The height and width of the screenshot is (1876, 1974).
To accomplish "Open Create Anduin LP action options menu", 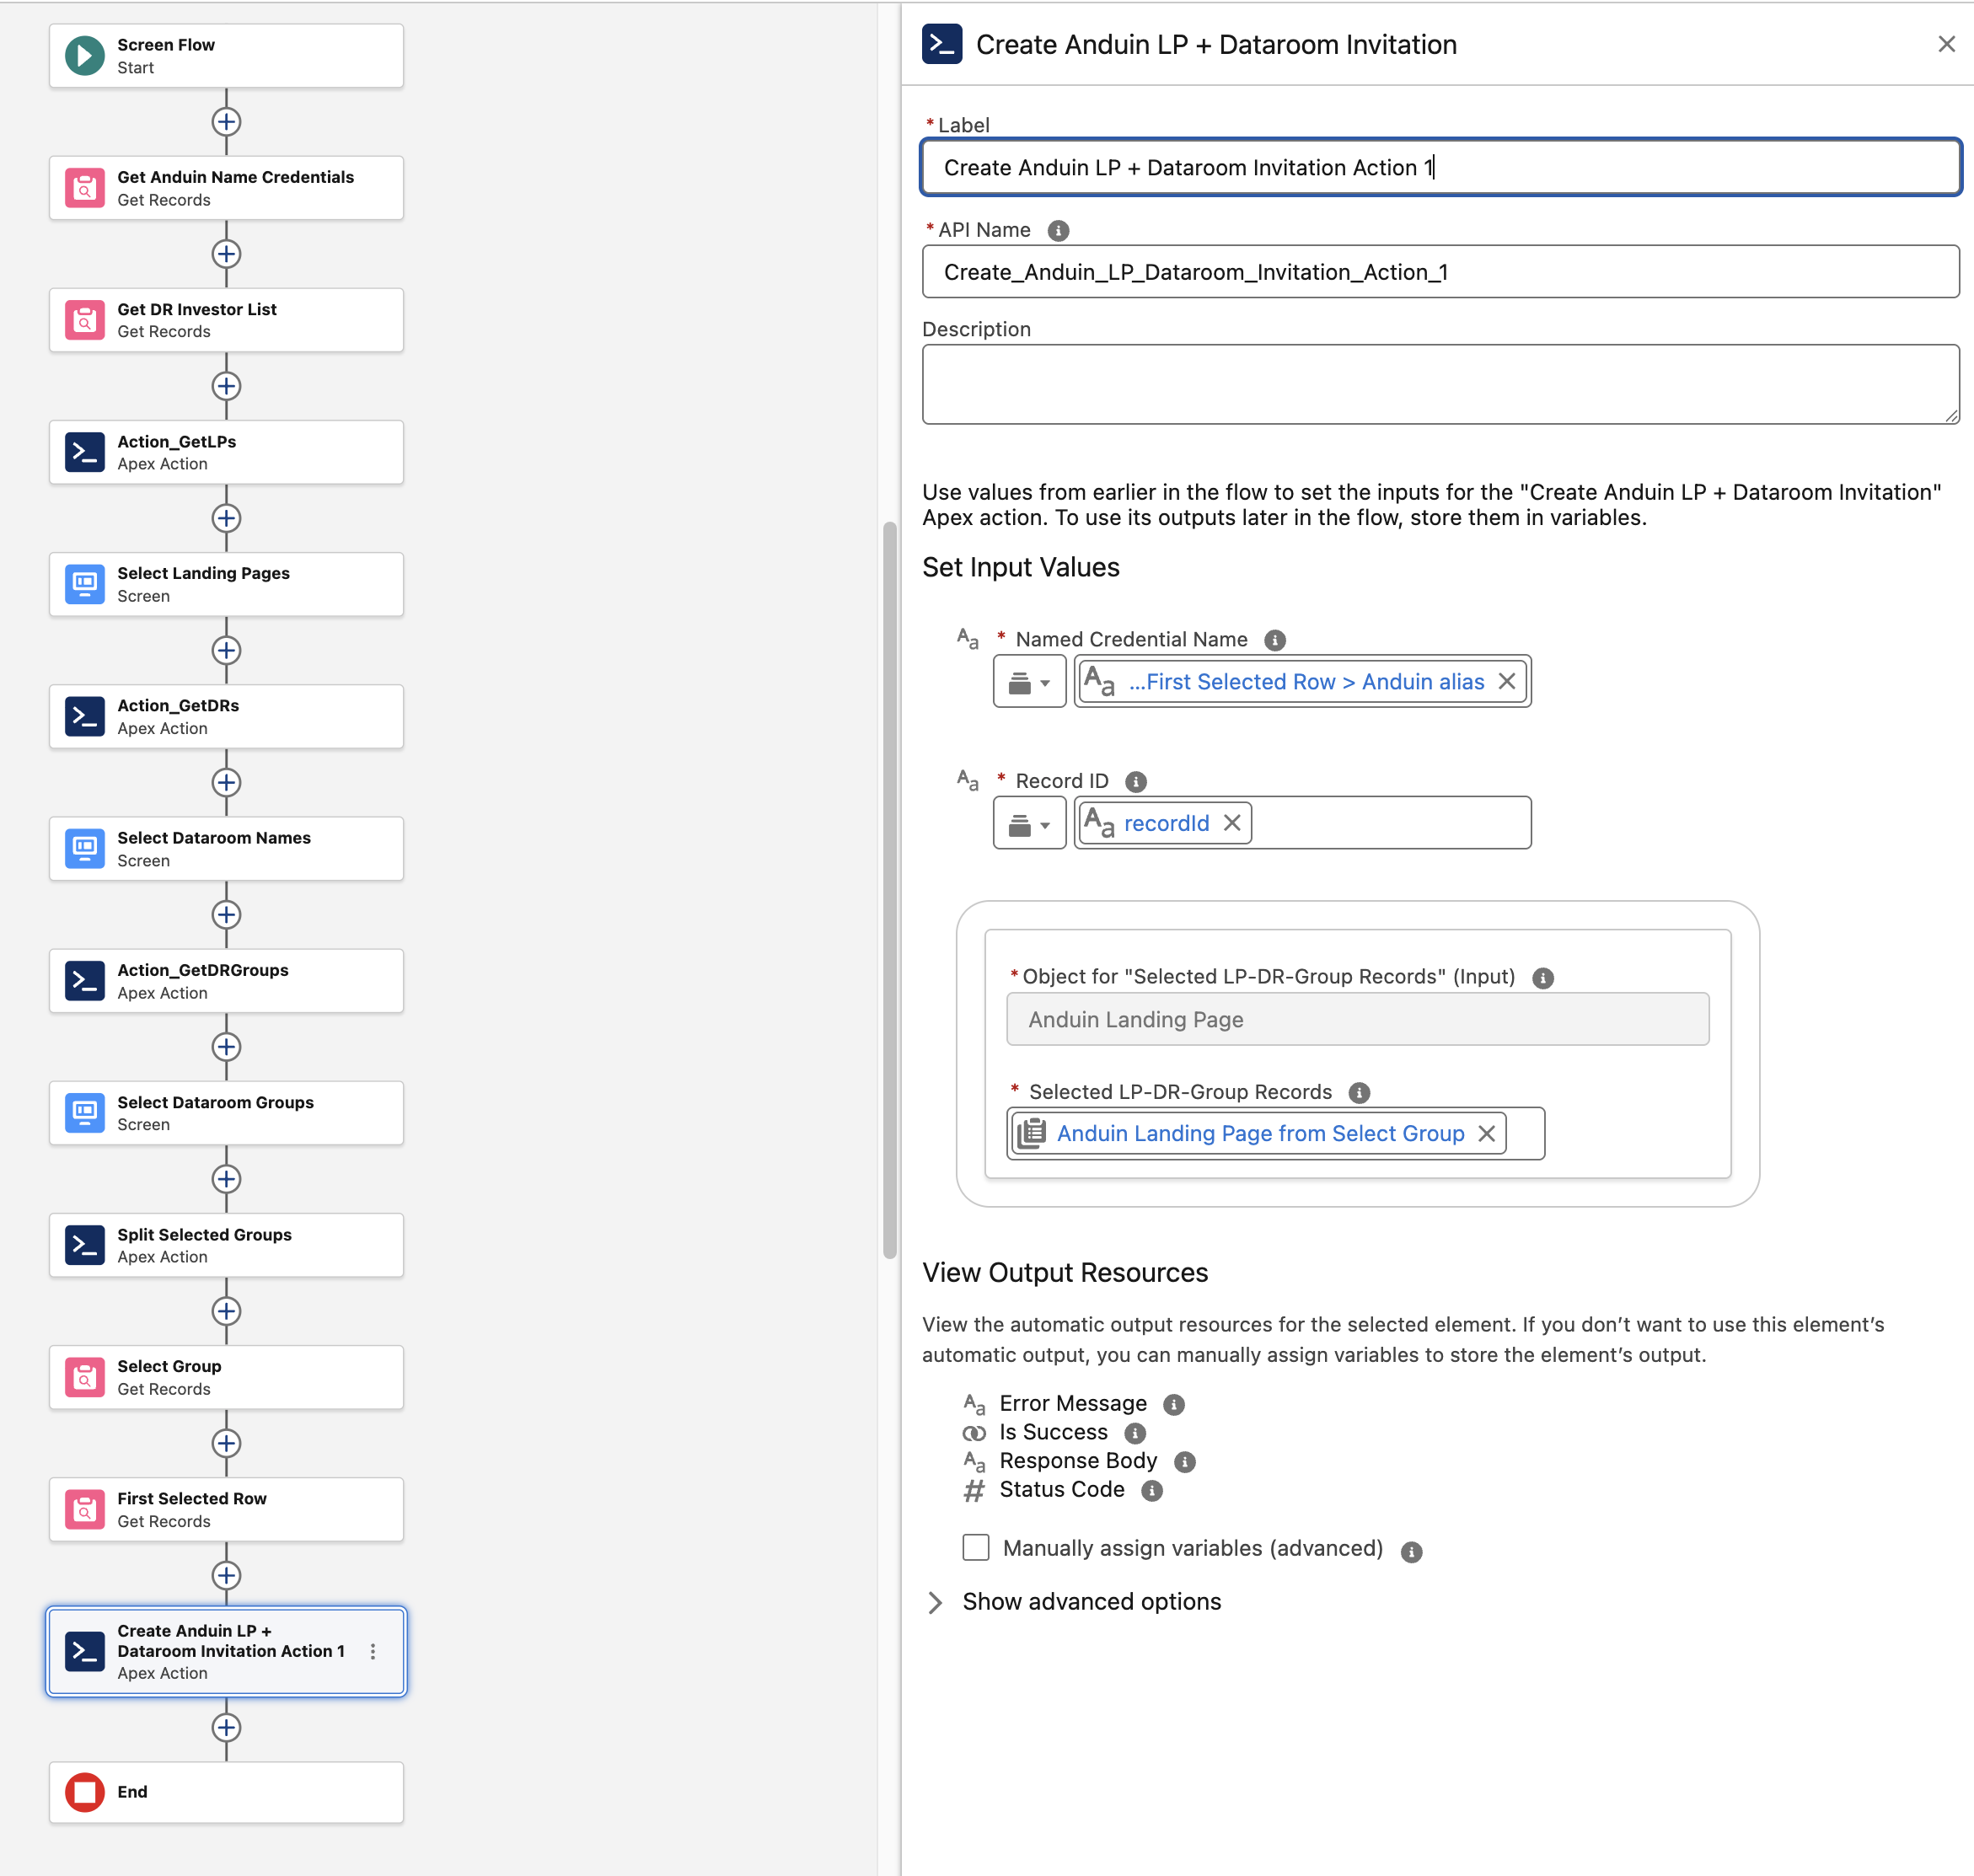I will (x=373, y=1651).
